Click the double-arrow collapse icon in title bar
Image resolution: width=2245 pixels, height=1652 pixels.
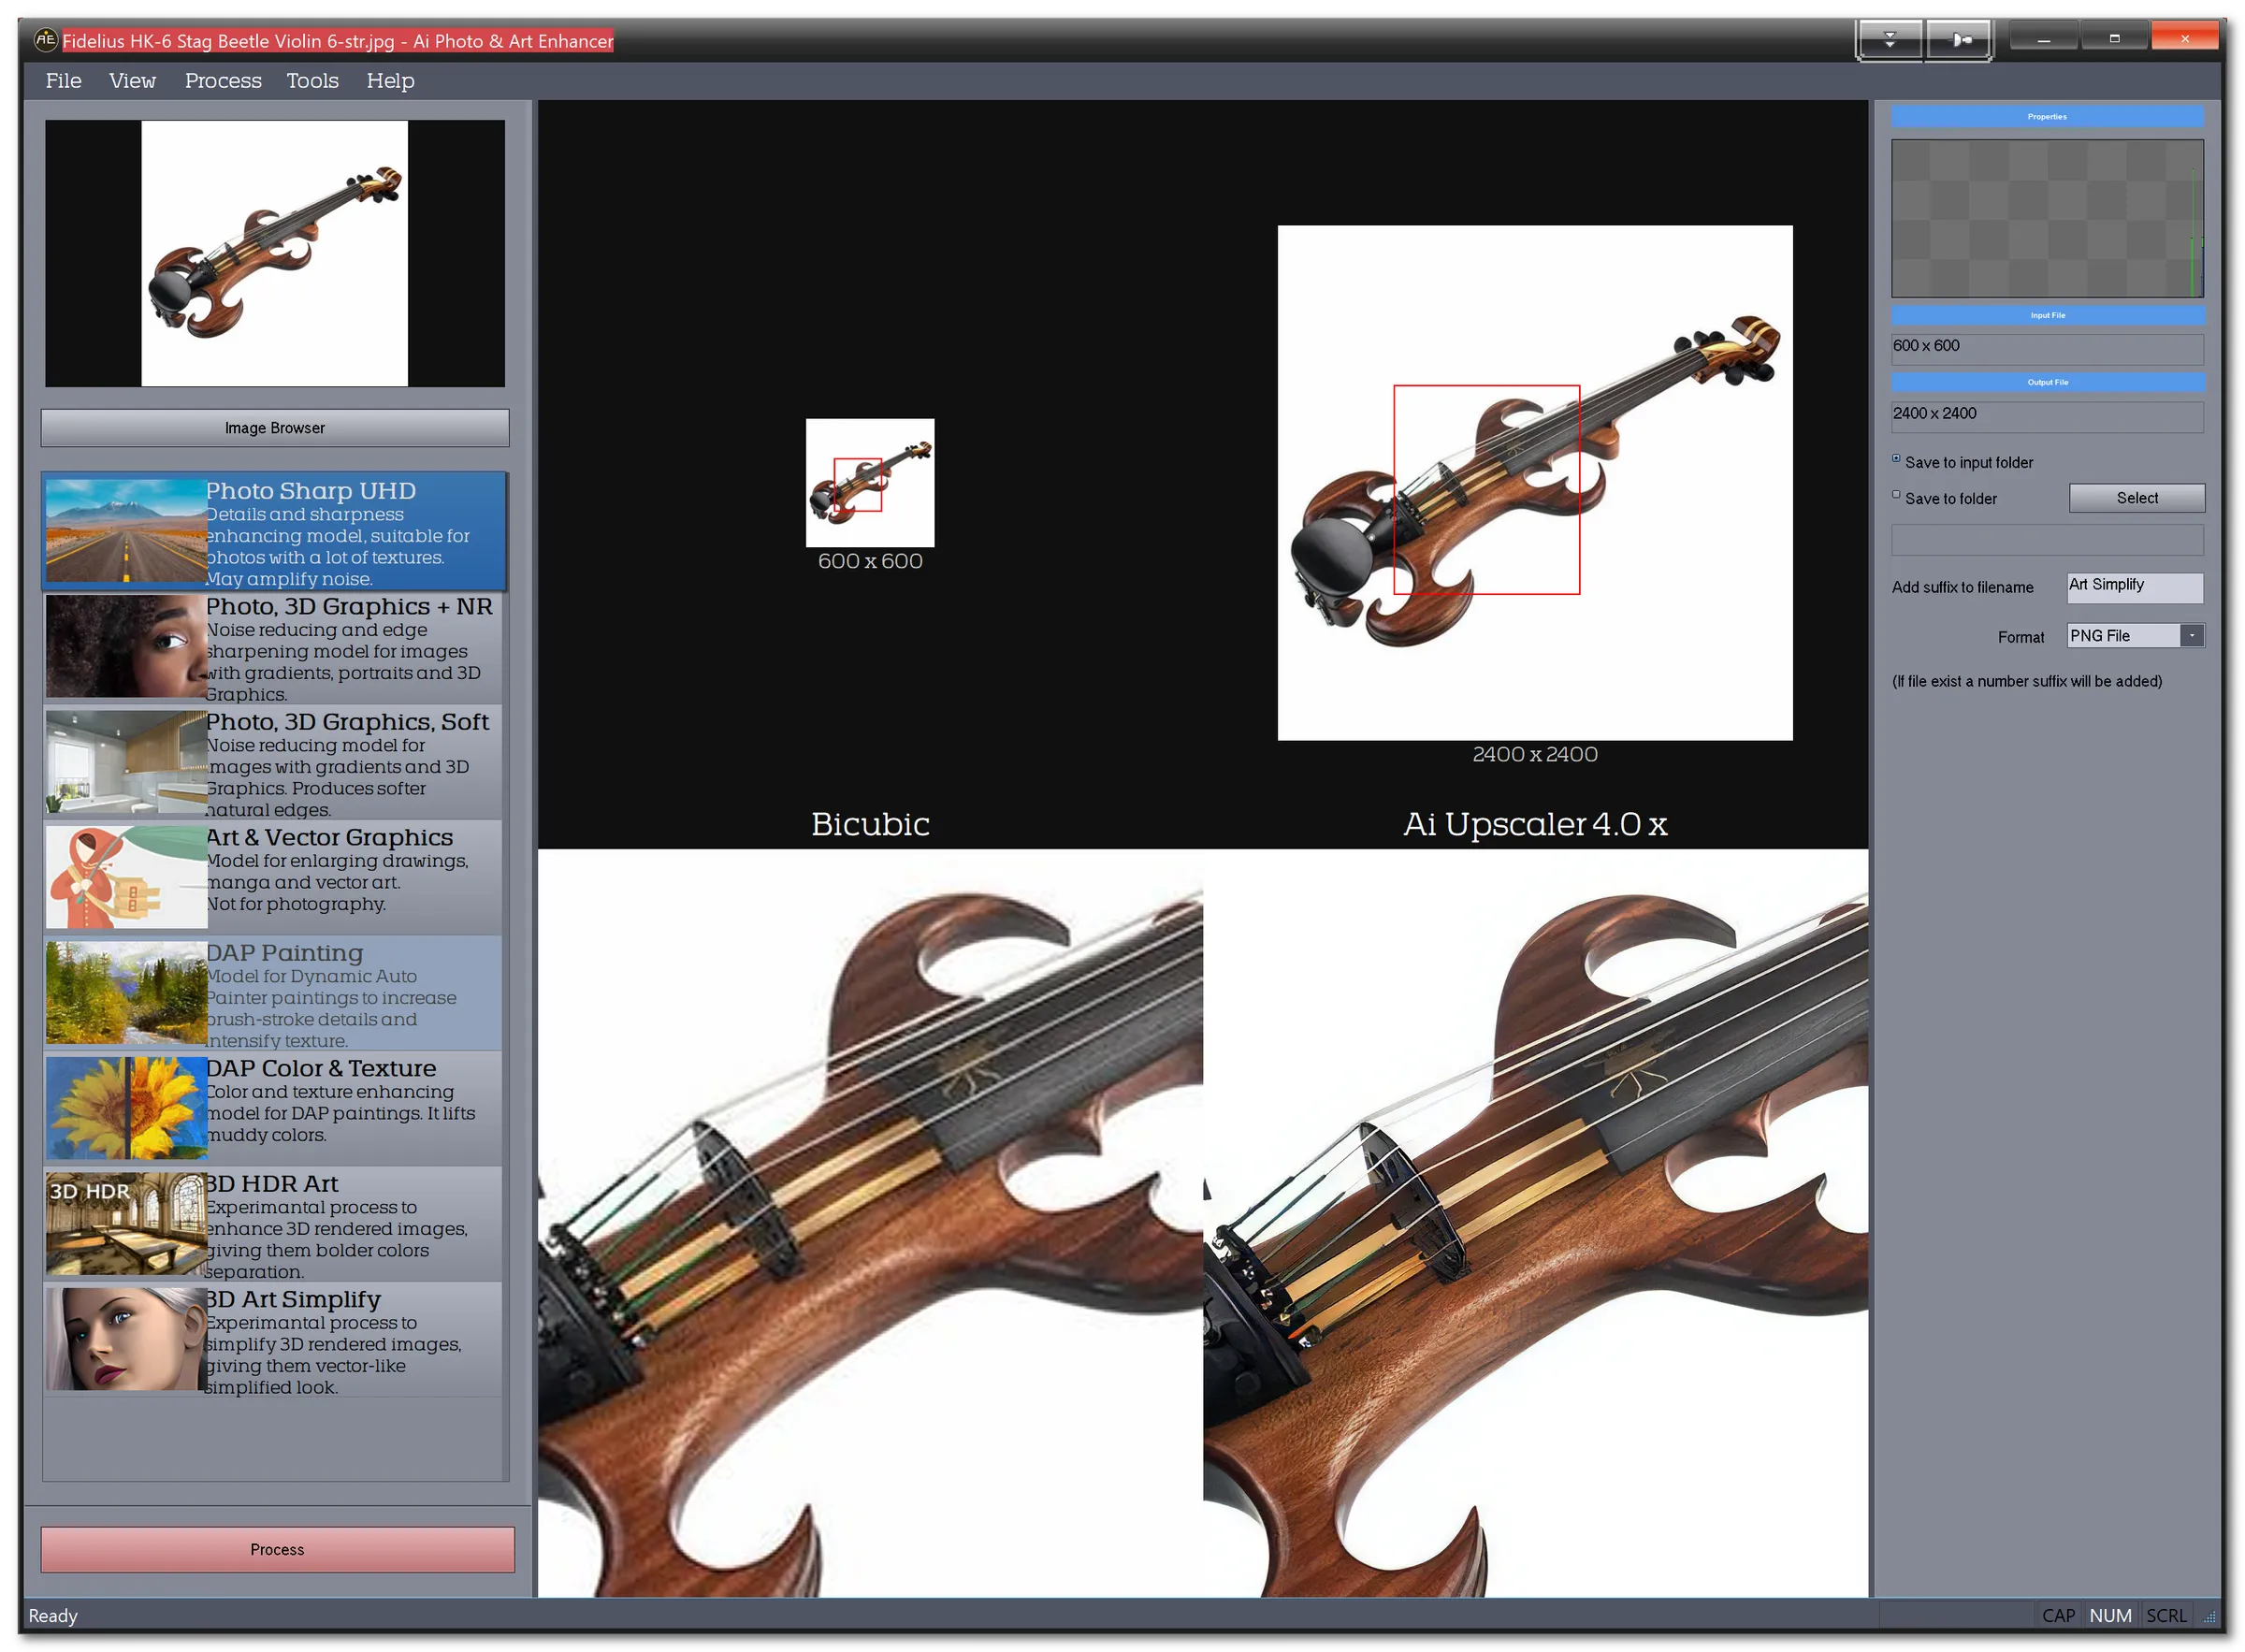pos(1889,39)
